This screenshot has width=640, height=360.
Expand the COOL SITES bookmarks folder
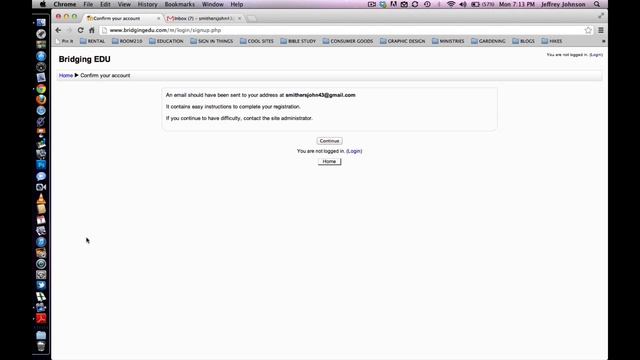point(257,41)
